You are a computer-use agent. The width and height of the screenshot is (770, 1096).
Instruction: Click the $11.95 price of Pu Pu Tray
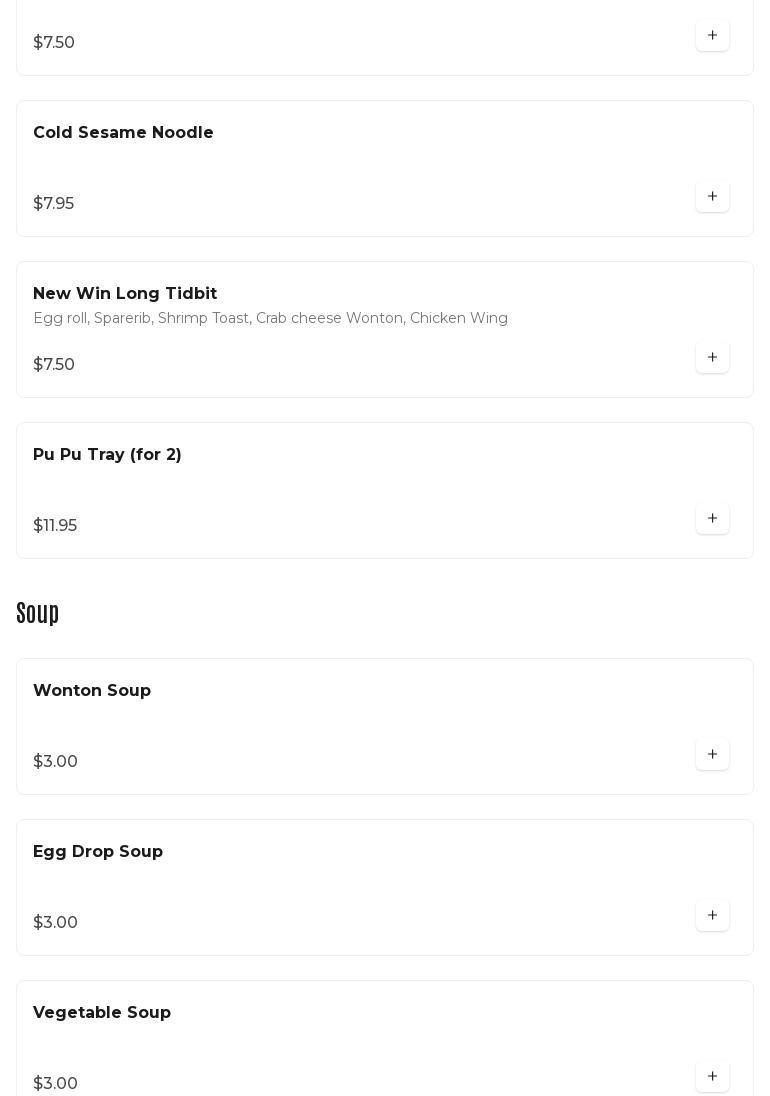click(x=55, y=525)
